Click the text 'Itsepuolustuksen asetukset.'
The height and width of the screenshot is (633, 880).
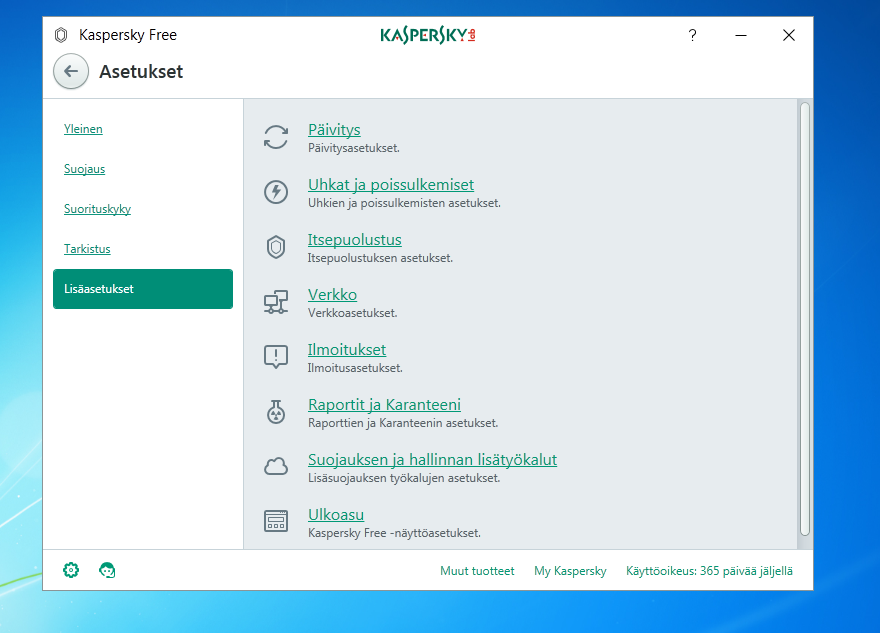pos(380,258)
